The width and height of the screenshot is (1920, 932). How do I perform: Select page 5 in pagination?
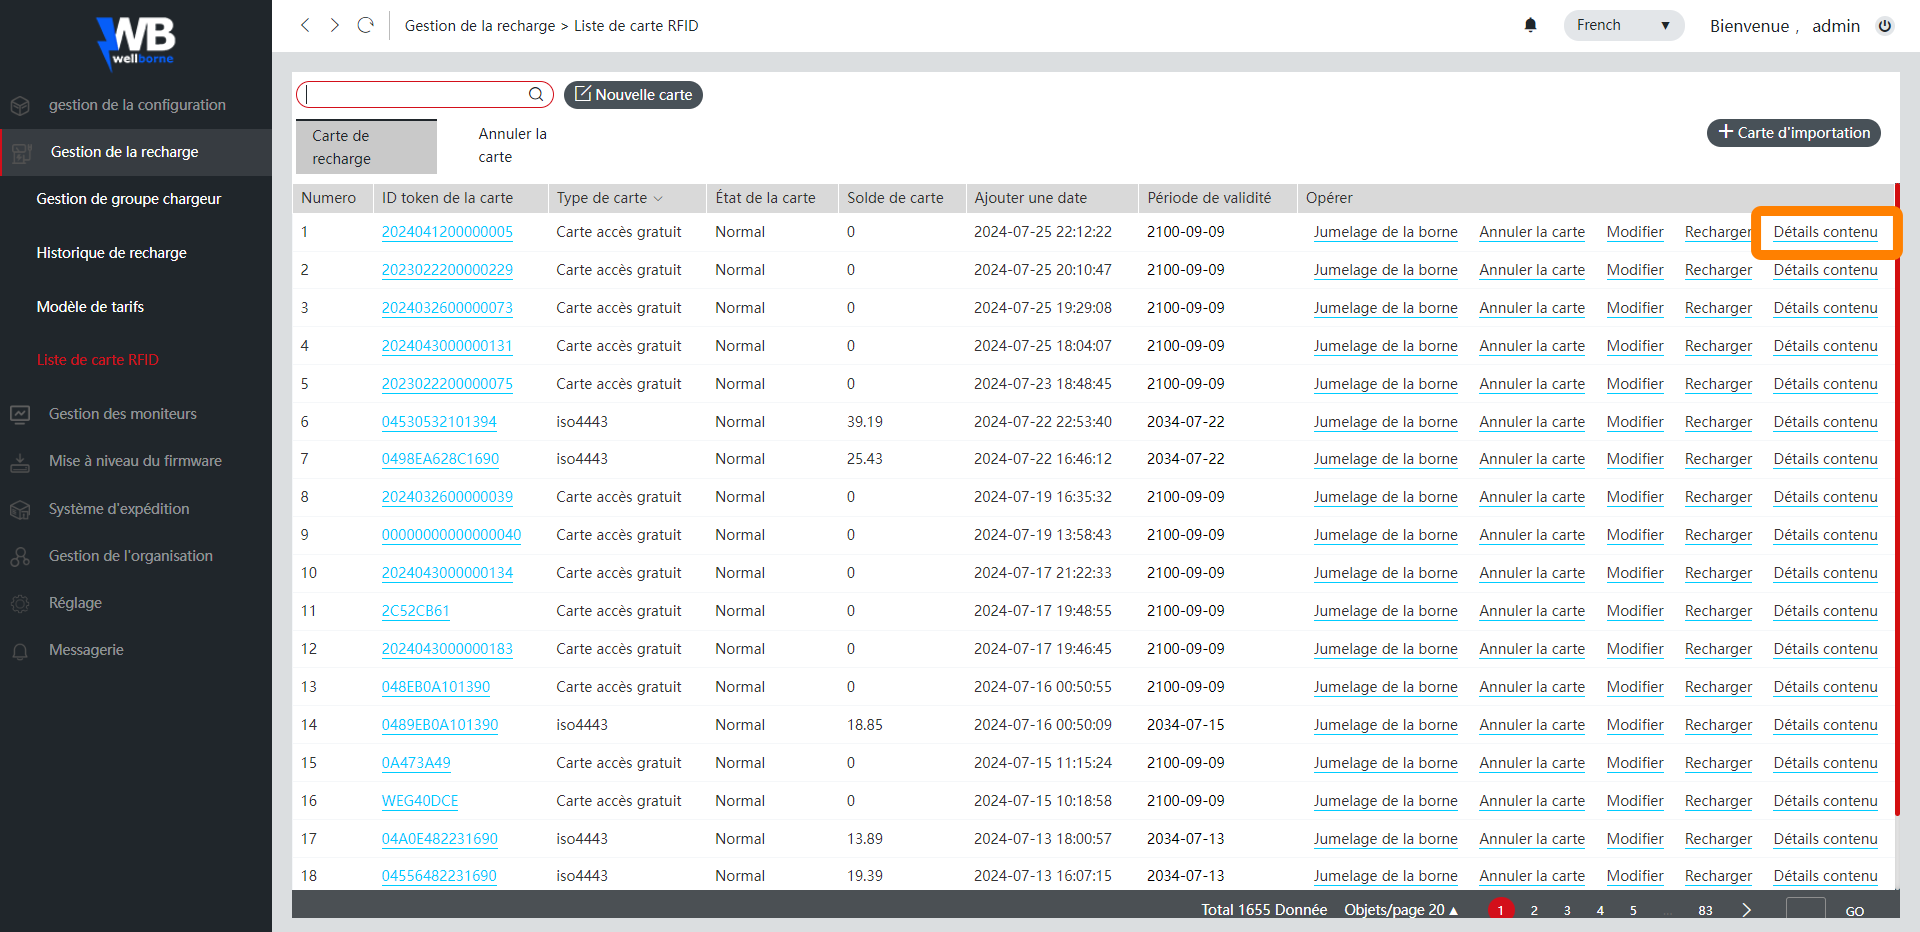pyautogui.click(x=1633, y=910)
